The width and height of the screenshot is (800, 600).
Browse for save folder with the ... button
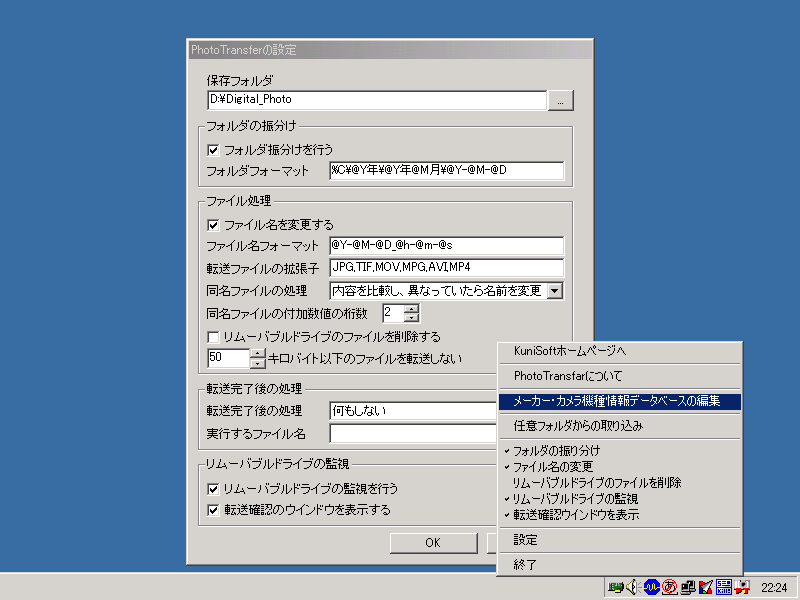click(560, 101)
